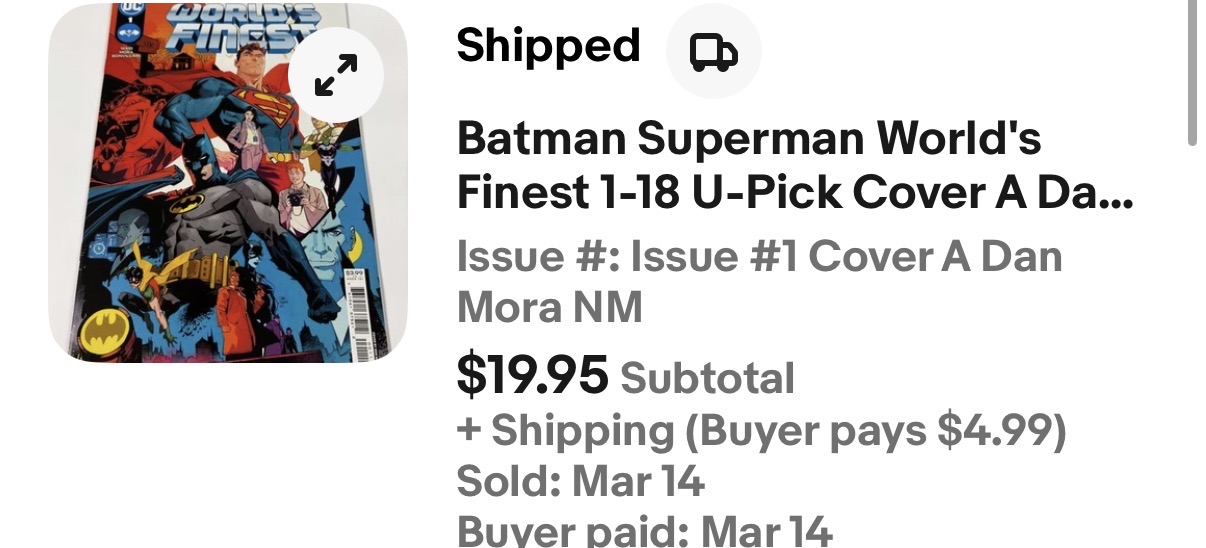
Task: Click the Sold: Mar 14 date
Action: point(581,482)
